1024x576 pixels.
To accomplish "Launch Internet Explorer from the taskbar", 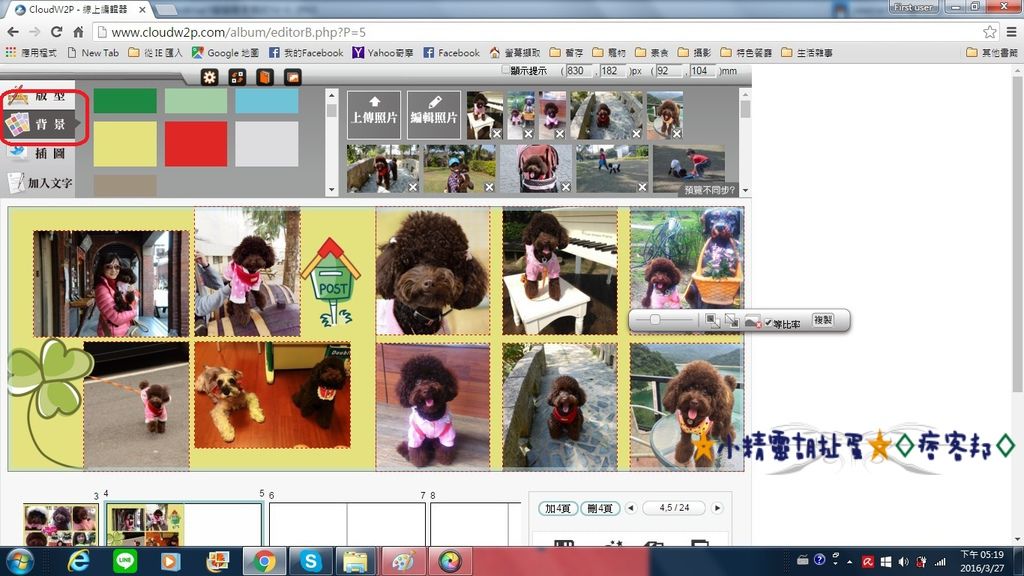I will [78, 561].
